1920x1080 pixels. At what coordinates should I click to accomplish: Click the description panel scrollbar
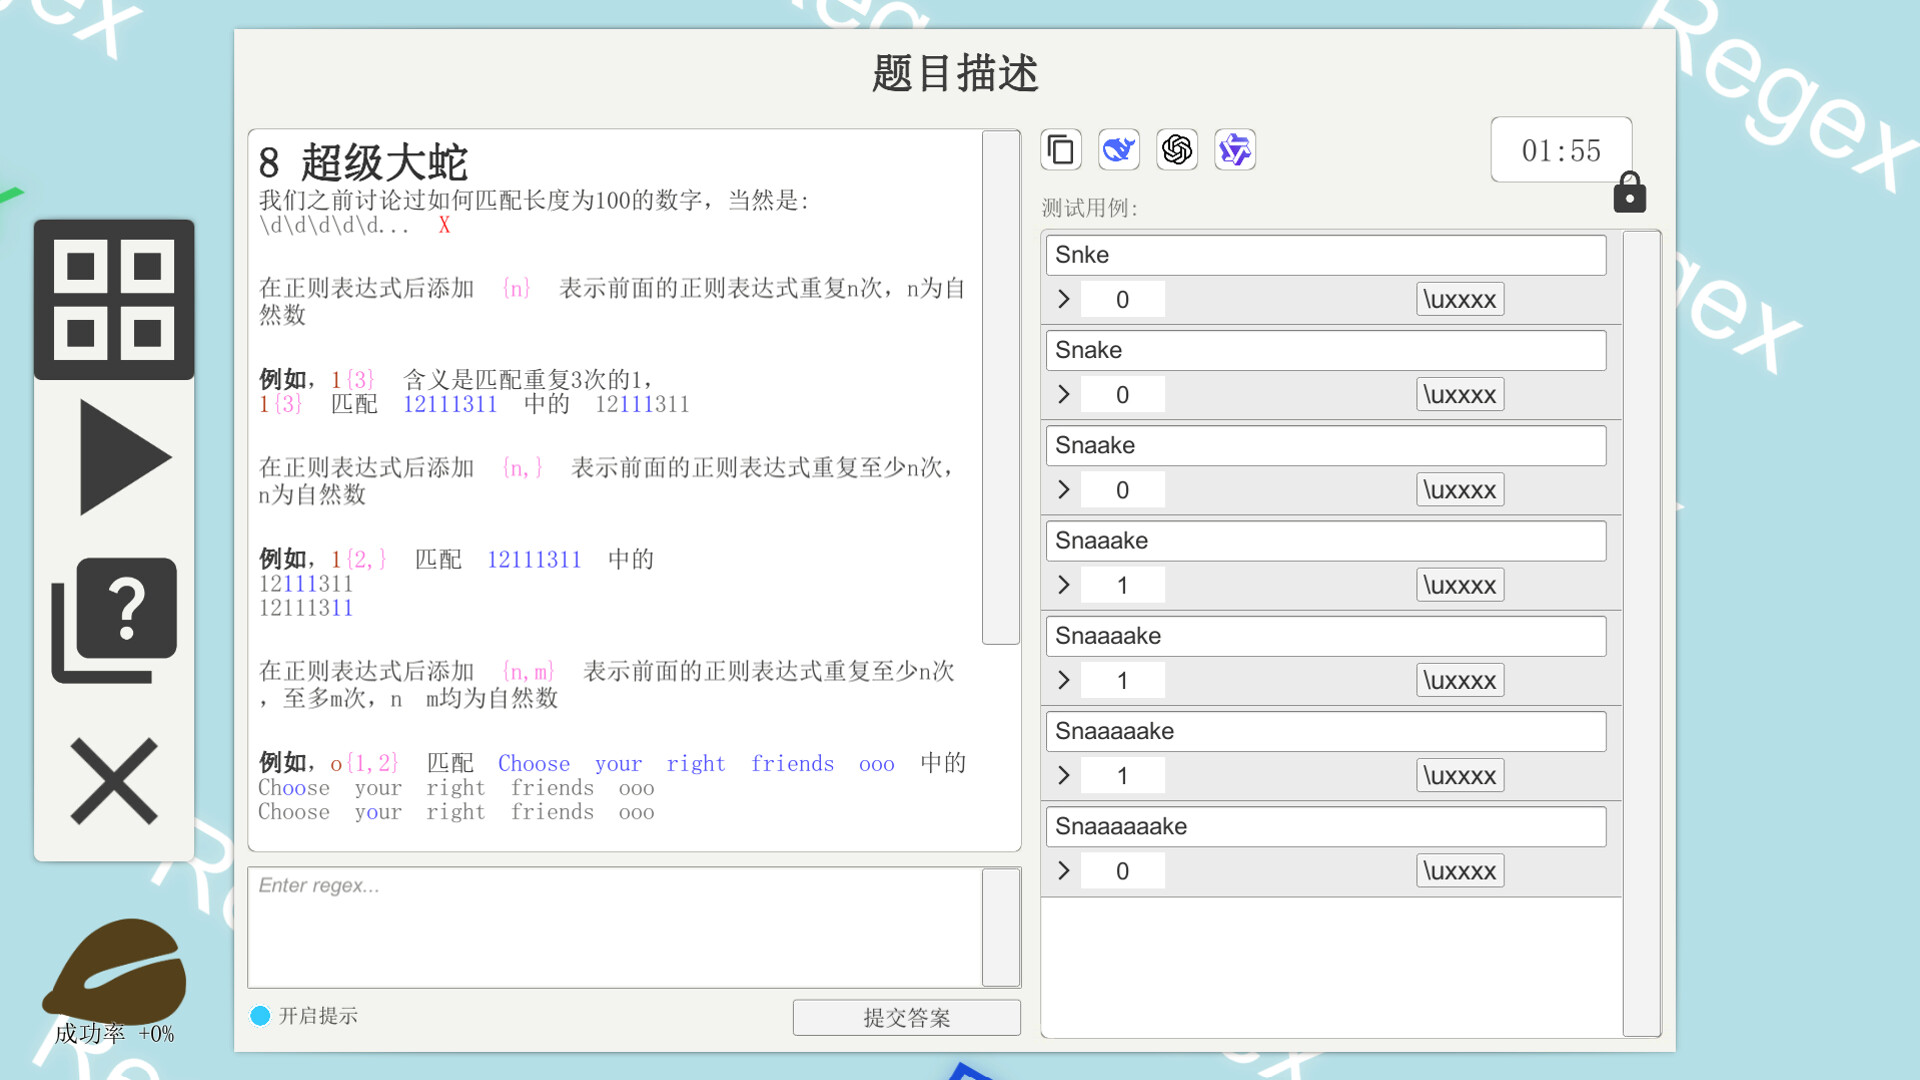(x=1000, y=387)
